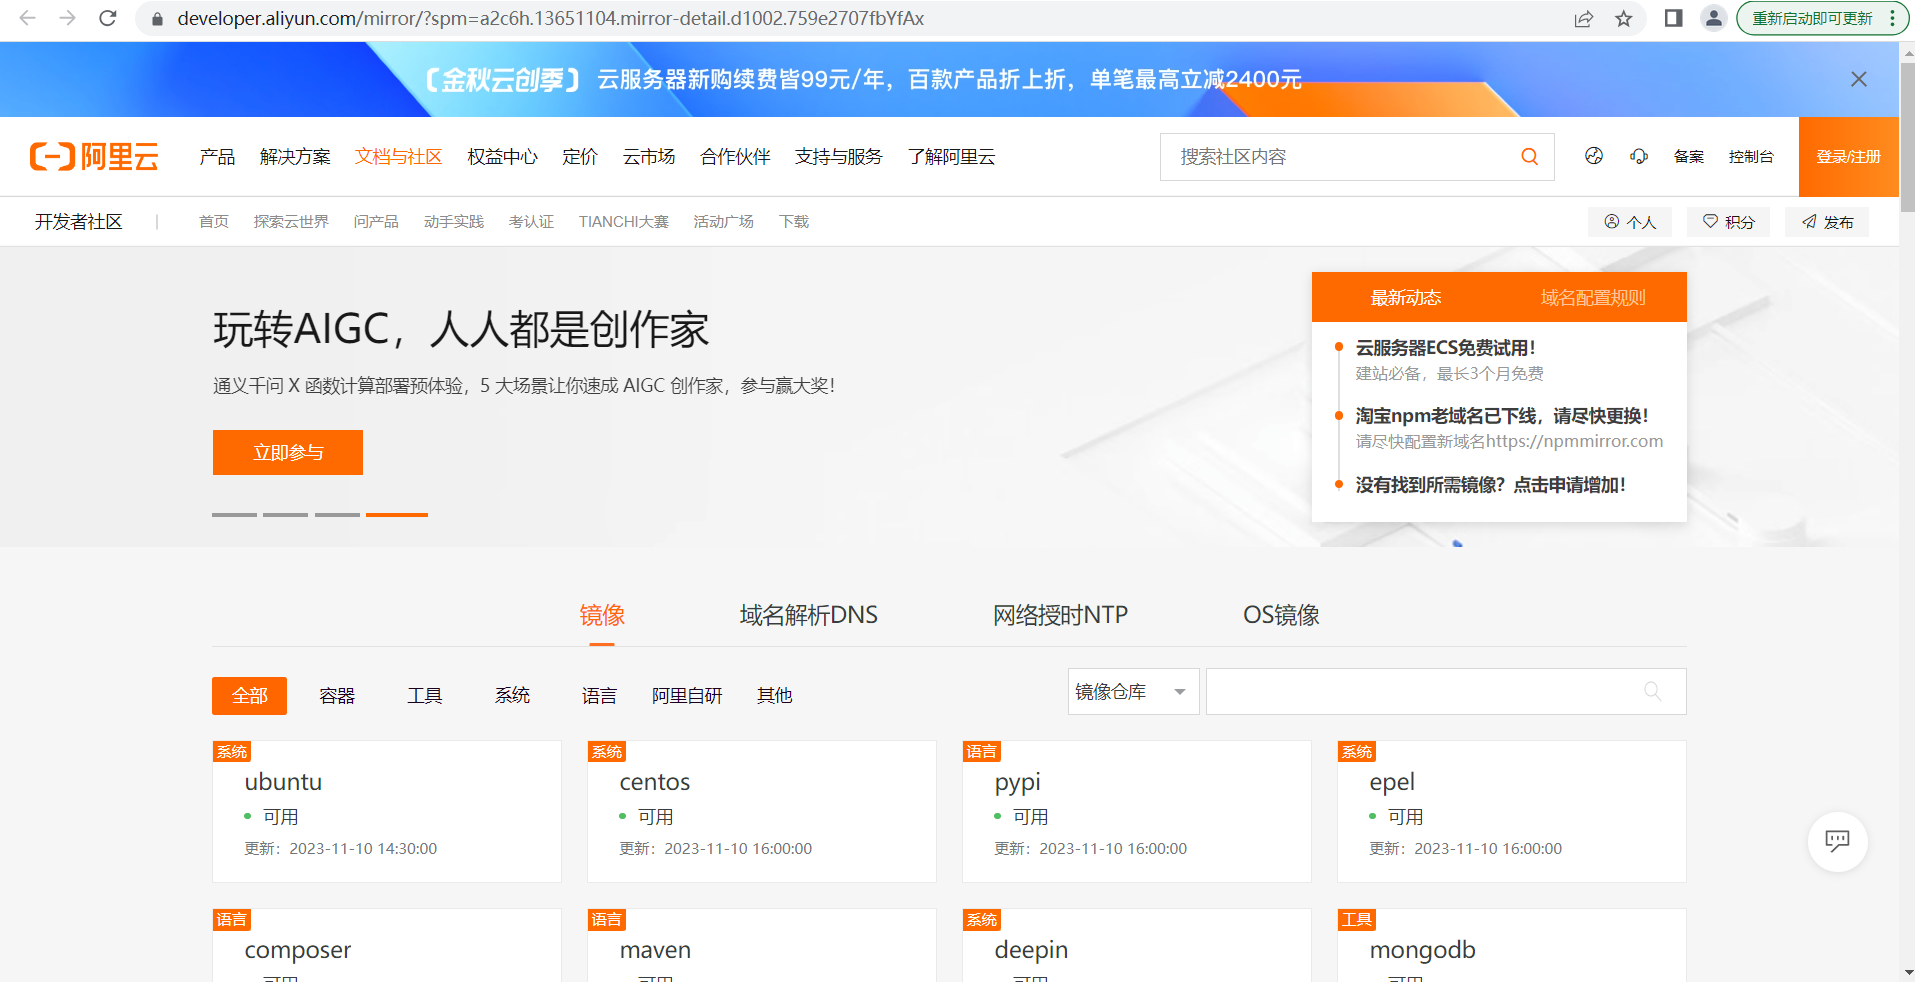
Task: Click 备案 link in header
Action: tap(1688, 157)
